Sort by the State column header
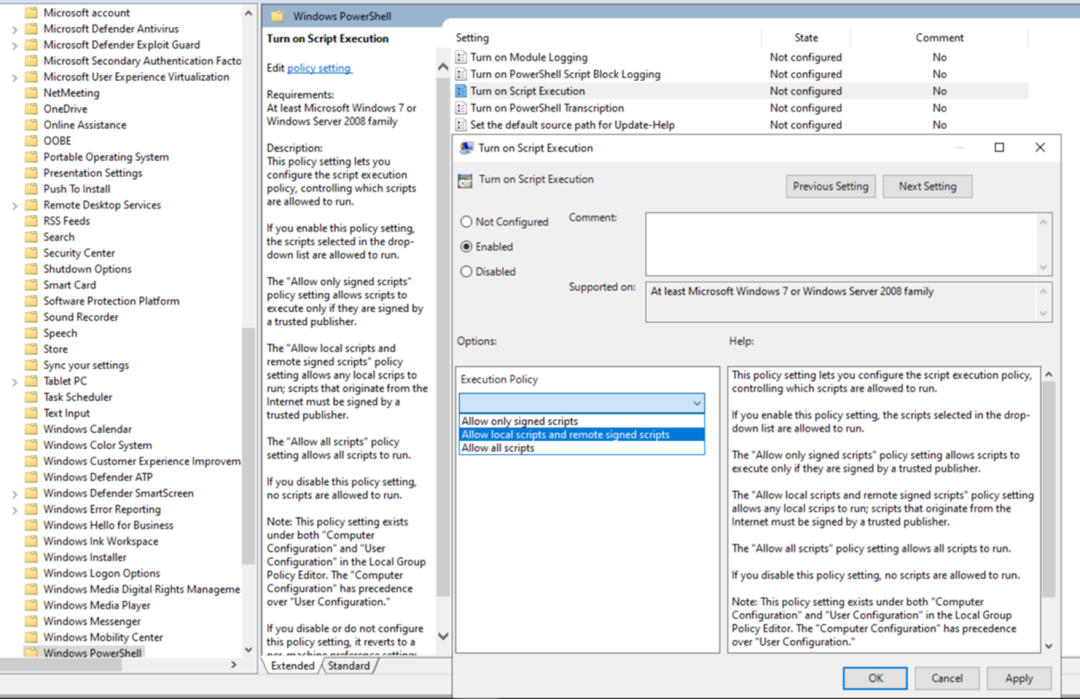The width and height of the screenshot is (1080, 699). [806, 38]
